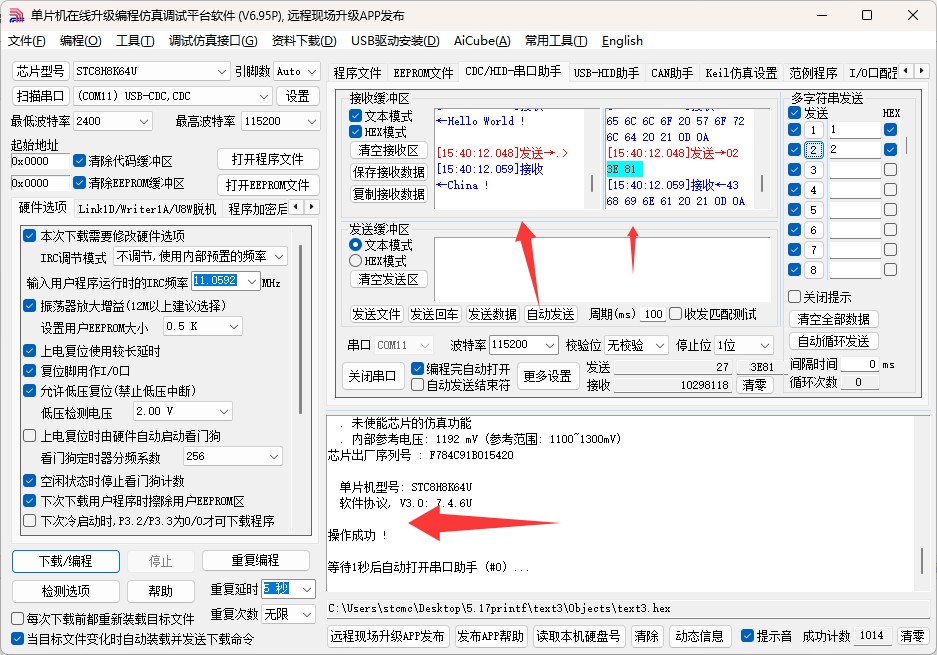Click the HEX receive pane scrollbar
This screenshot has height=655, width=937.
762,183
